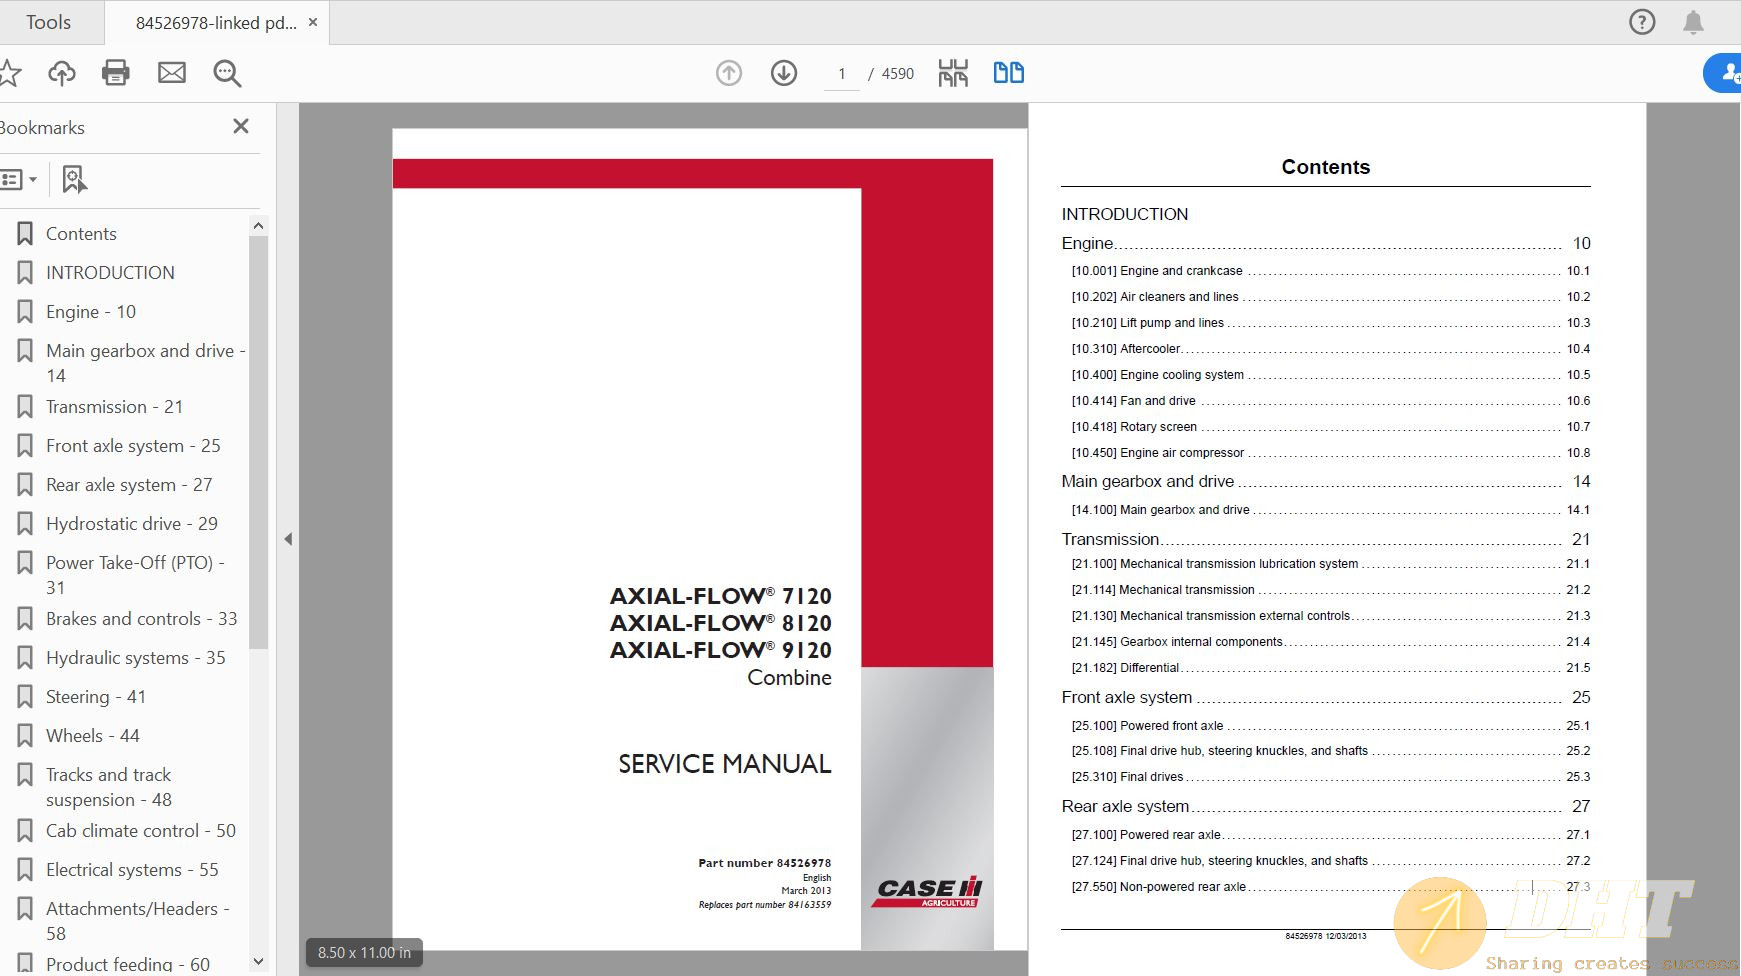Open the INTRODUCTION bookmark
The height and width of the screenshot is (976, 1741).
110,272
